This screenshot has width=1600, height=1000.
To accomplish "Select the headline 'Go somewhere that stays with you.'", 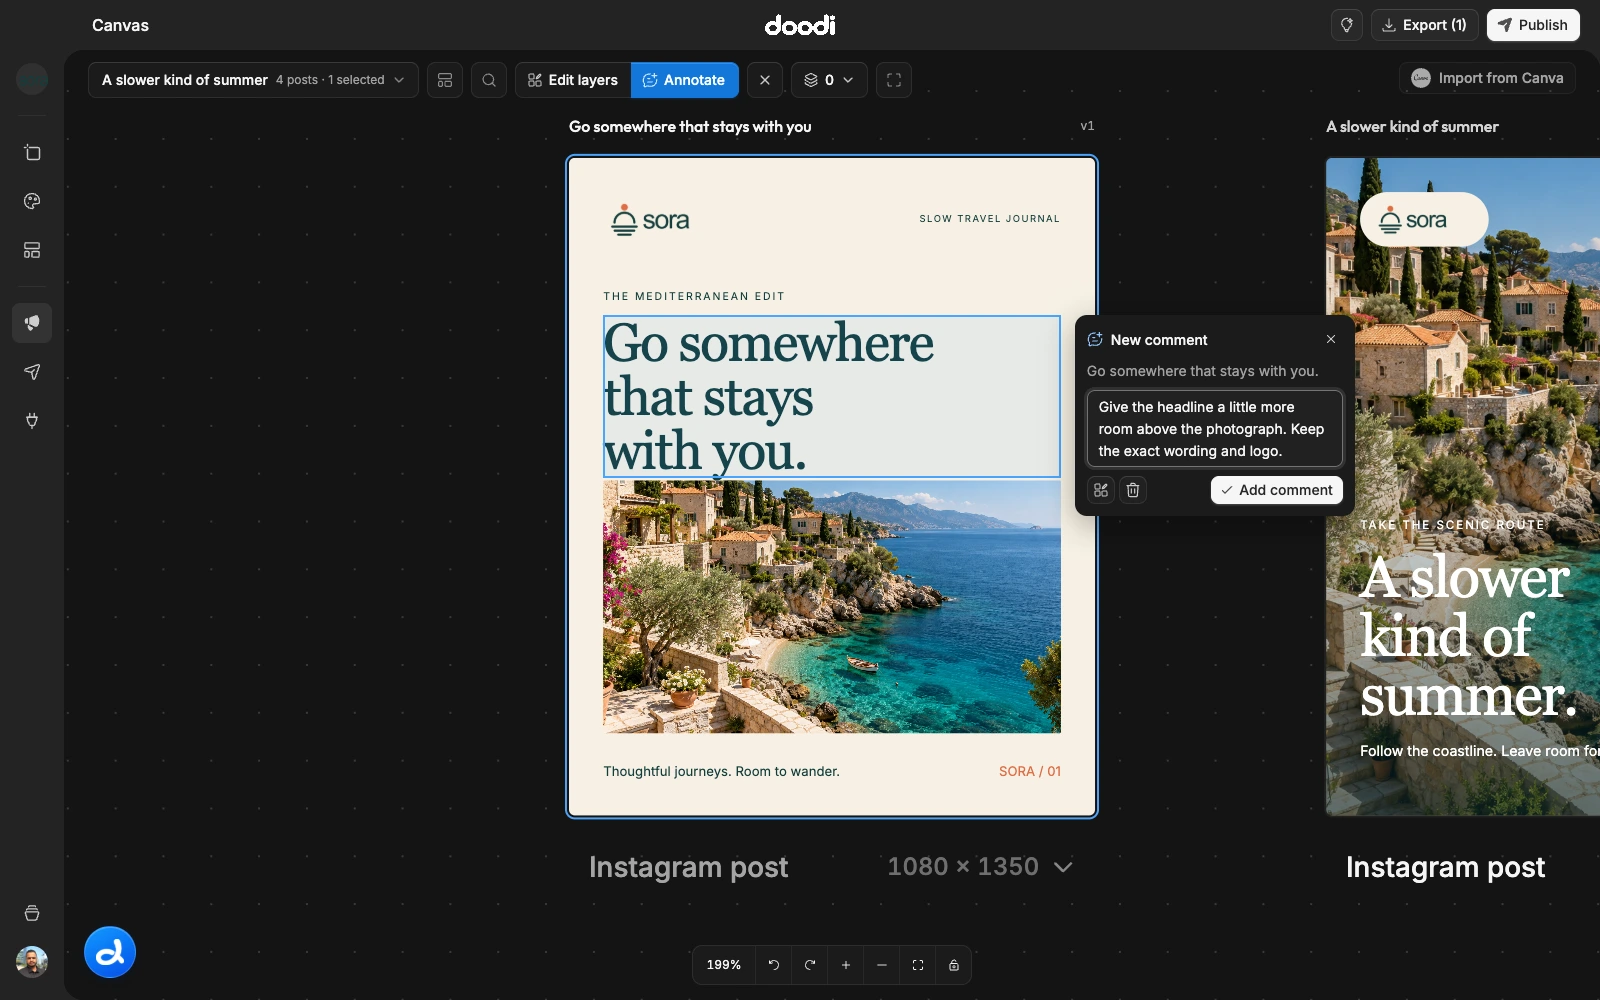I will (831, 397).
